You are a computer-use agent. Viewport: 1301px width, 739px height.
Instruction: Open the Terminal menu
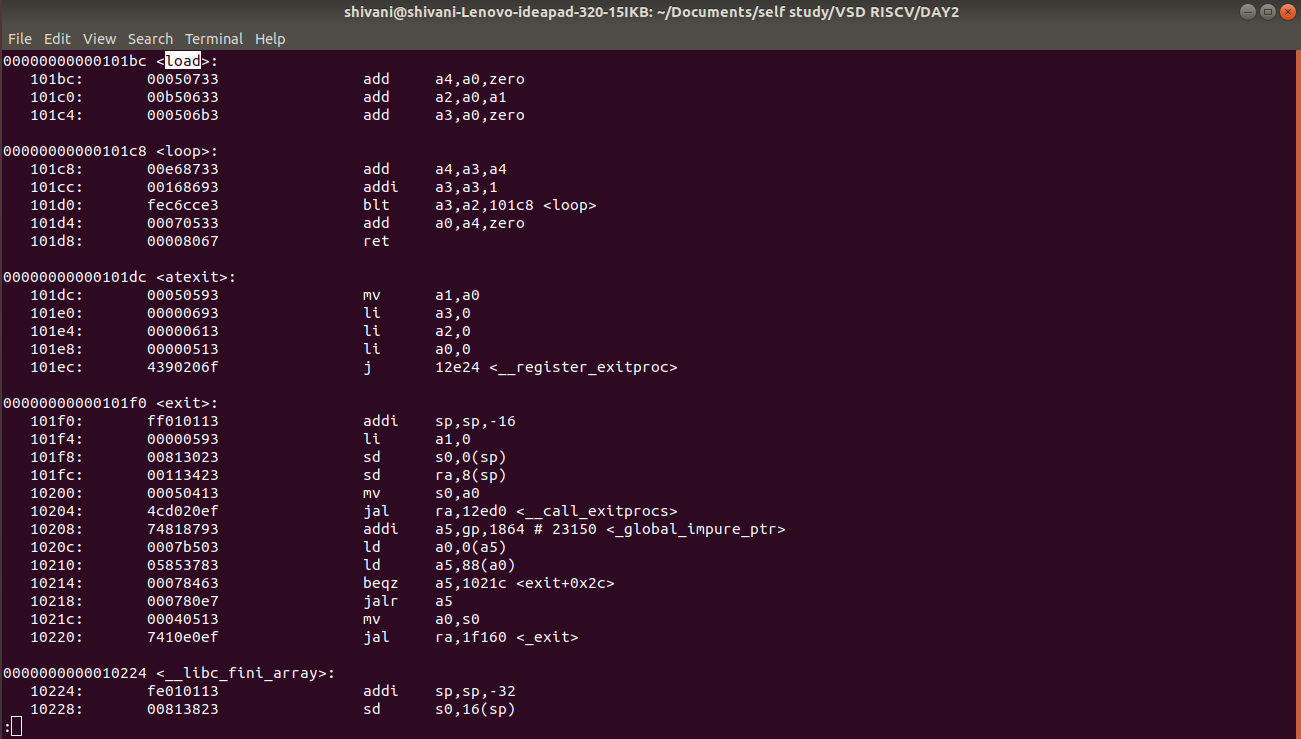click(214, 39)
